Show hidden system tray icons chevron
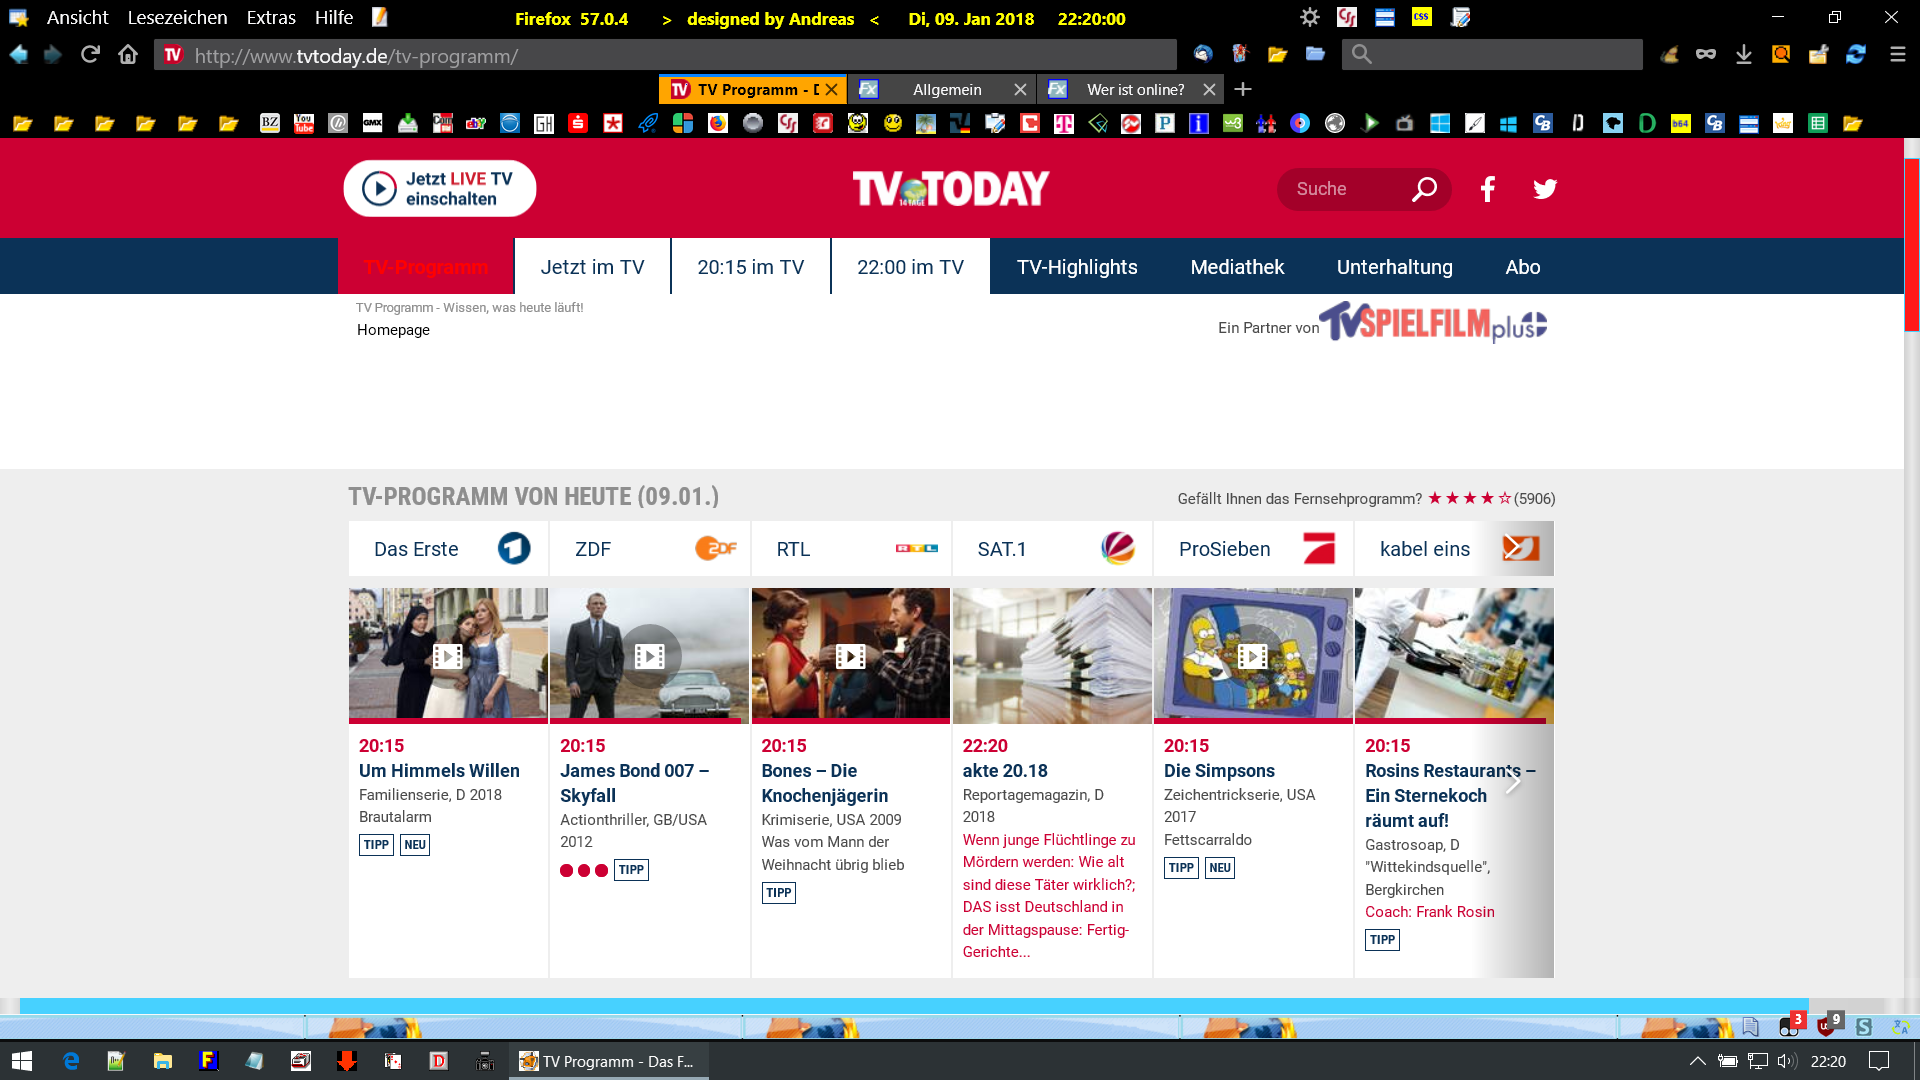Image resolution: width=1920 pixels, height=1080 pixels. coord(1697,1061)
